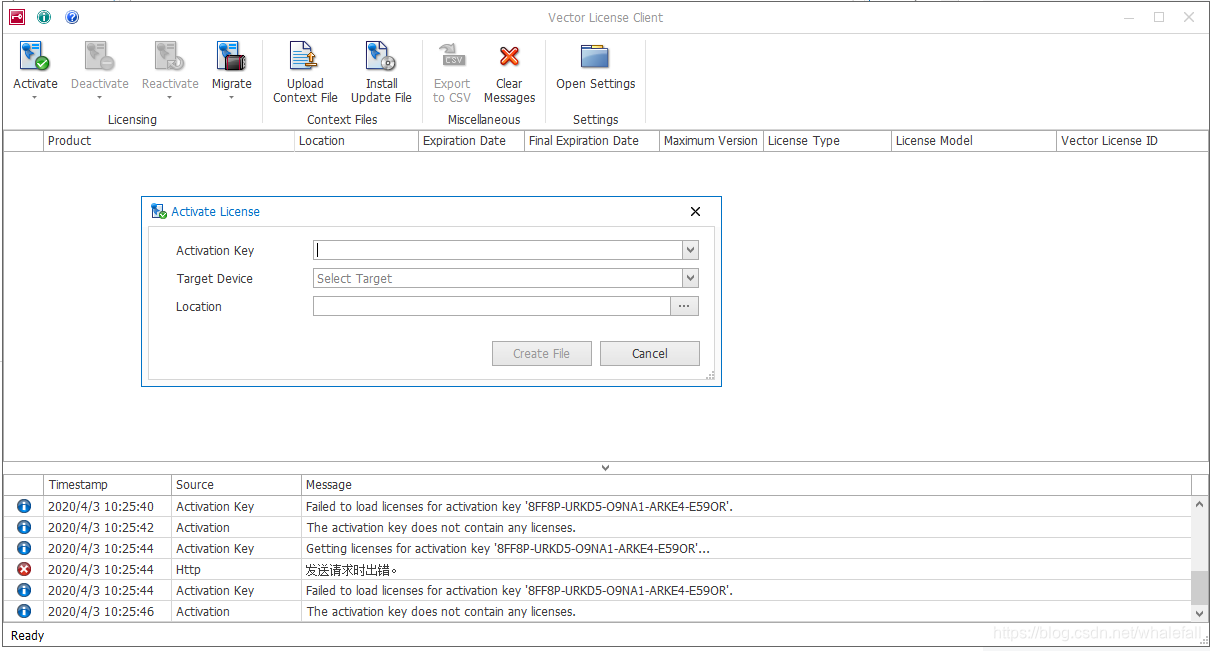Image resolution: width=1210 pixels, height=651 pixels.
Task: Click the Migrate license icon
Action: click(x=231, y=57)
